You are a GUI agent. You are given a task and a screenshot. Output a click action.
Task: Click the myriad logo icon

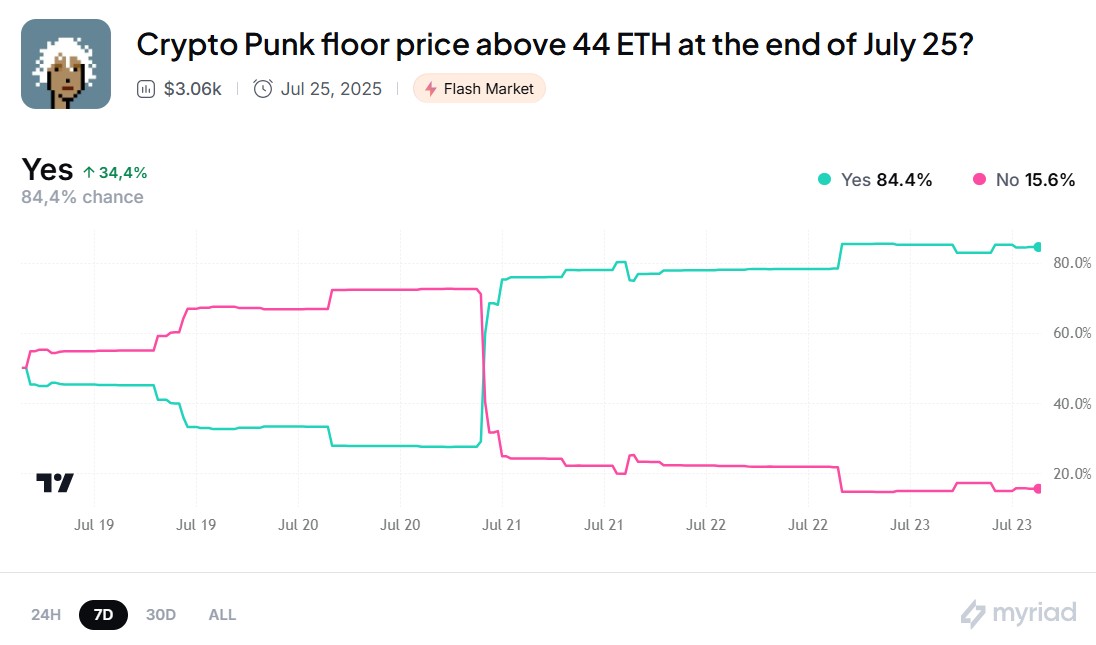[x=971, y=613]
